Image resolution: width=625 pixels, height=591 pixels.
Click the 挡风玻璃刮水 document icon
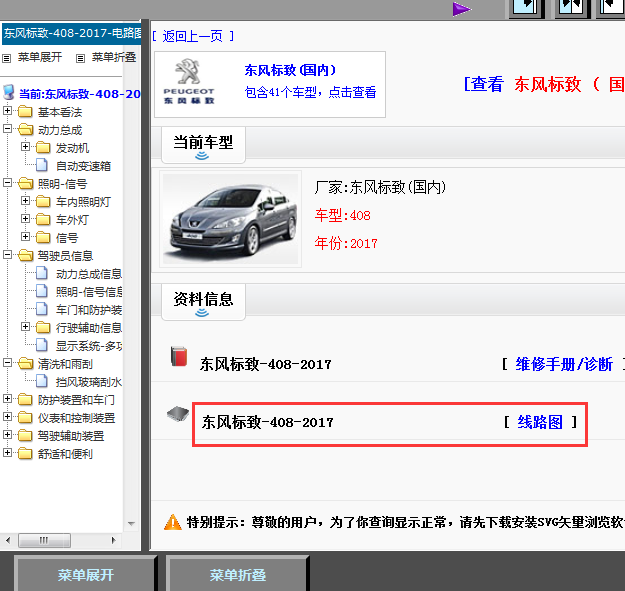42,381
